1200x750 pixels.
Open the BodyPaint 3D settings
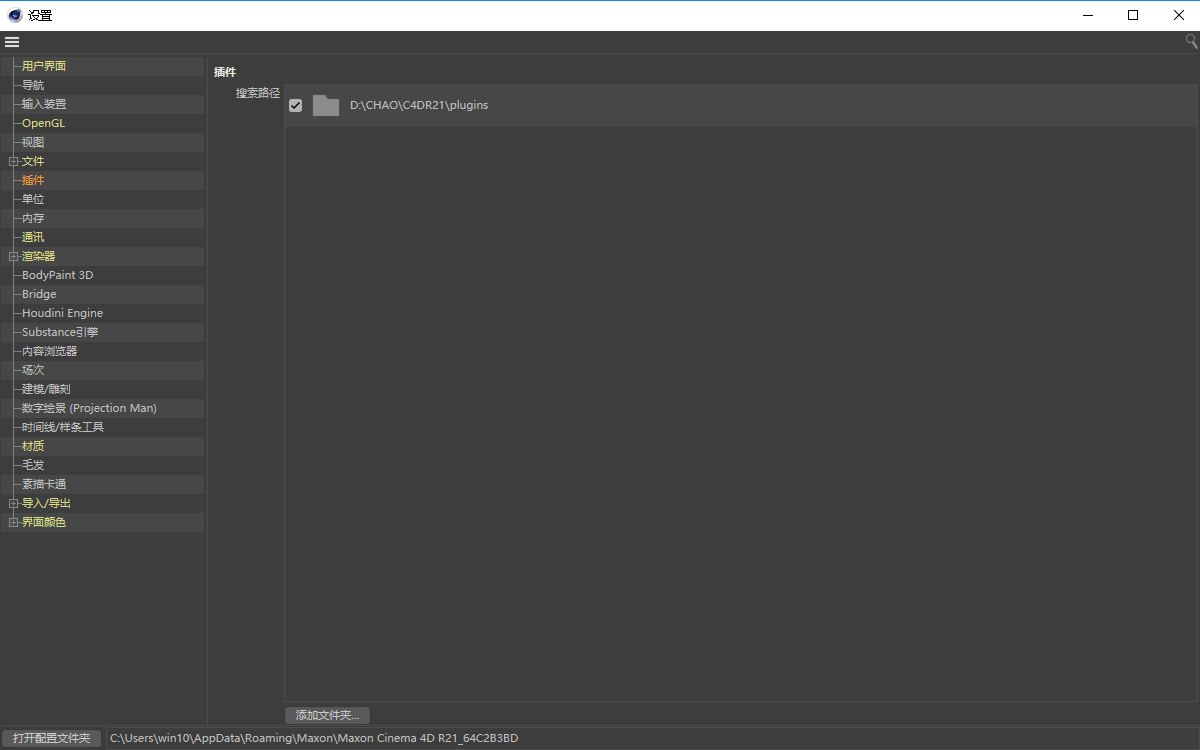click(58, 275)
